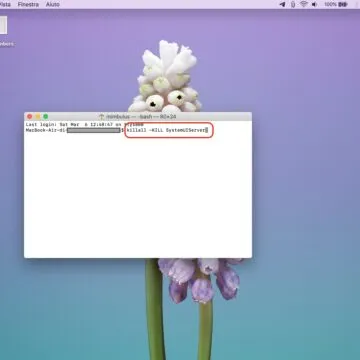The width and height of the screenshot is (360, 360).
Task: Open the Telegram menu bar icon
Action: click(x=282, y=4)
